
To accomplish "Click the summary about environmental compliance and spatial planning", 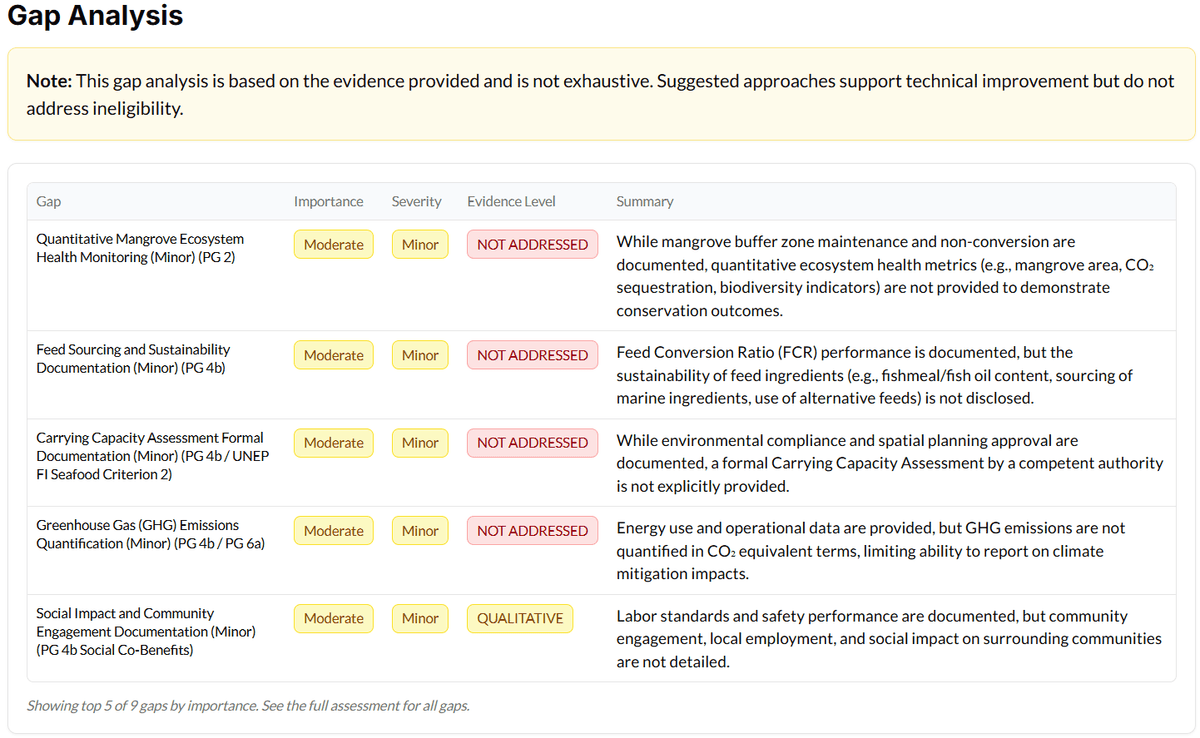I will point(890,463).
